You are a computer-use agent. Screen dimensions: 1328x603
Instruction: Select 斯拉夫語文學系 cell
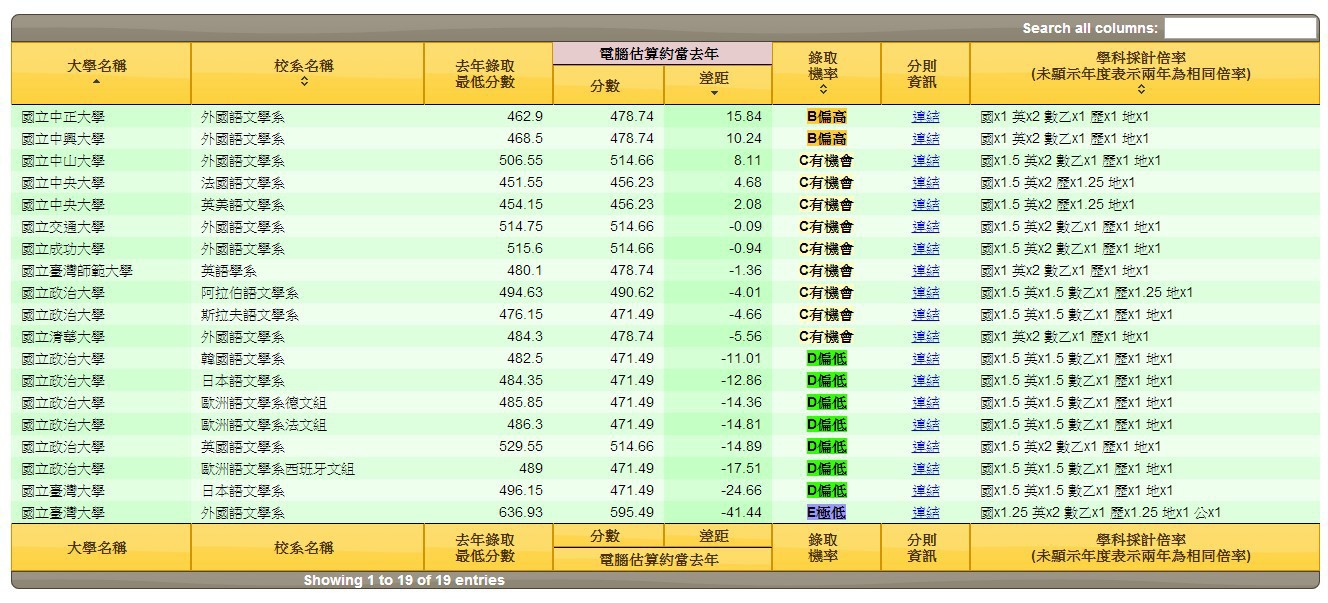(x=307, y=314)
